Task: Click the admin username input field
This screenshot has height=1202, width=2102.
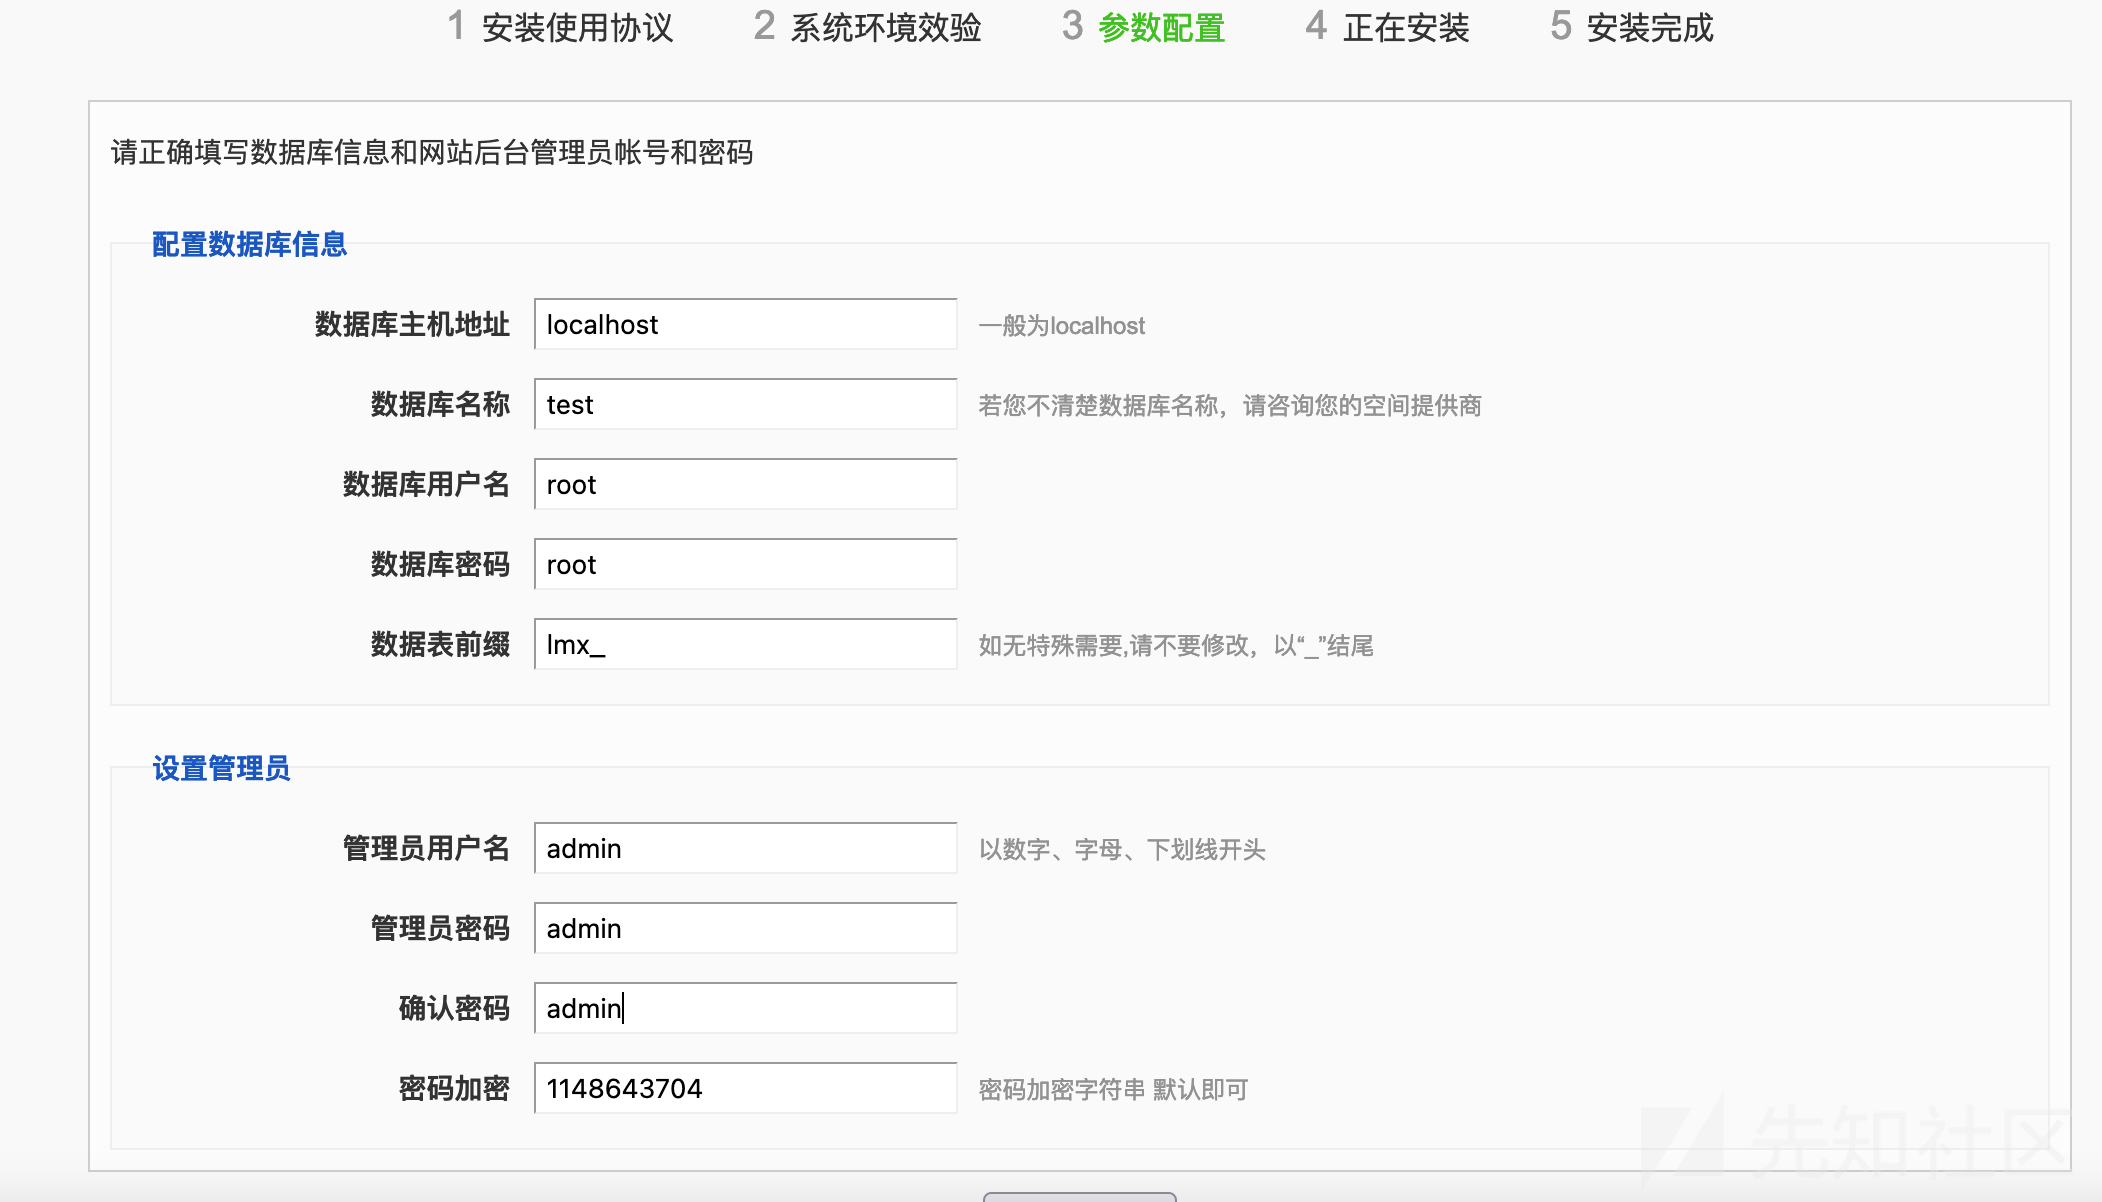Action: coord(745,848)
